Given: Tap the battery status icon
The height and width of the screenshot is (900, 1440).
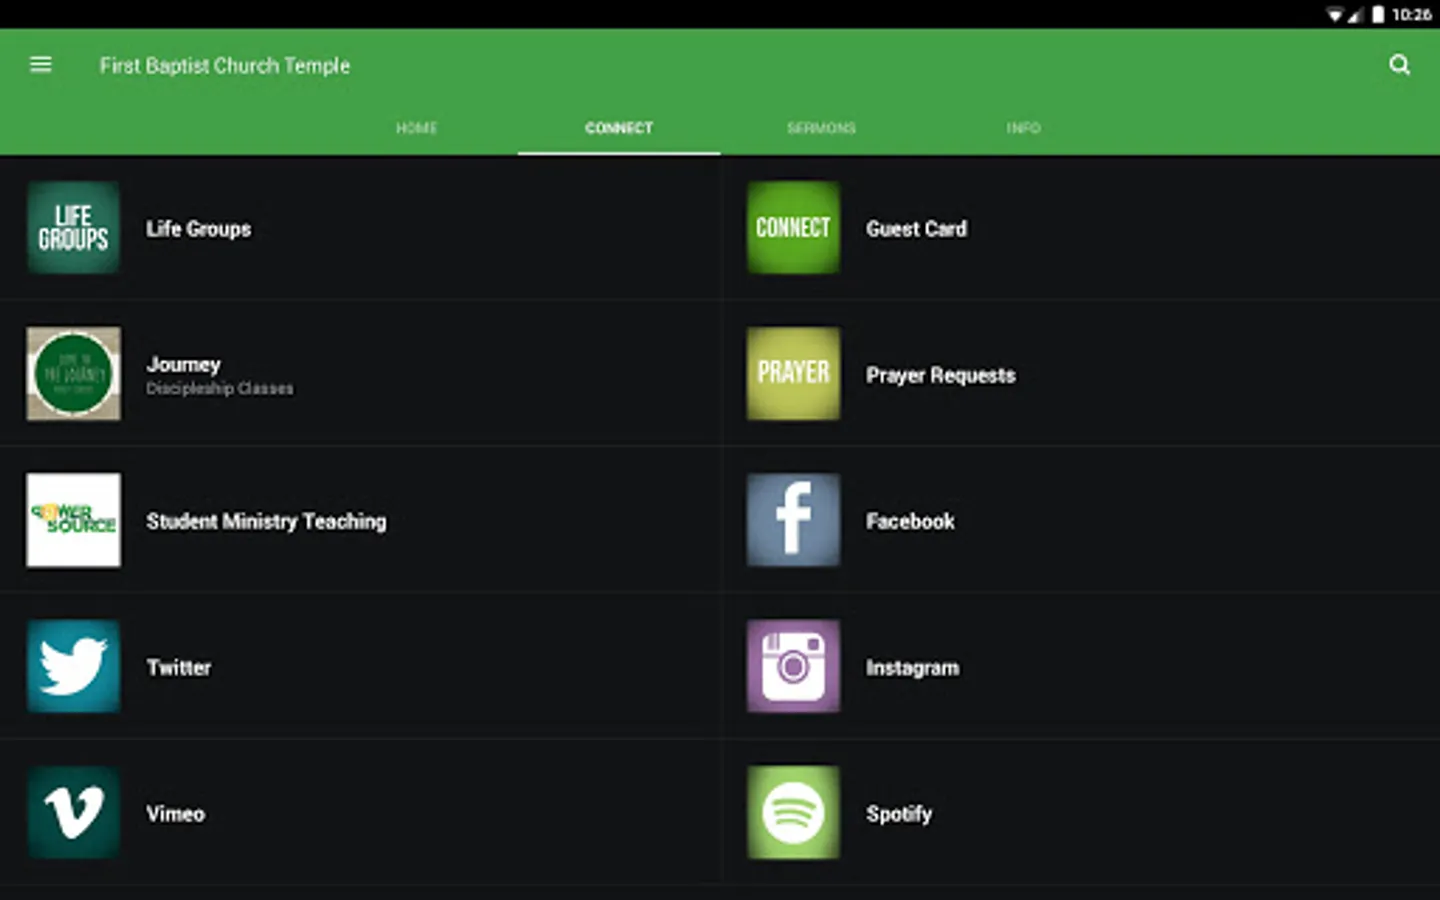Looking at the screenshot, I should 1378,14.
